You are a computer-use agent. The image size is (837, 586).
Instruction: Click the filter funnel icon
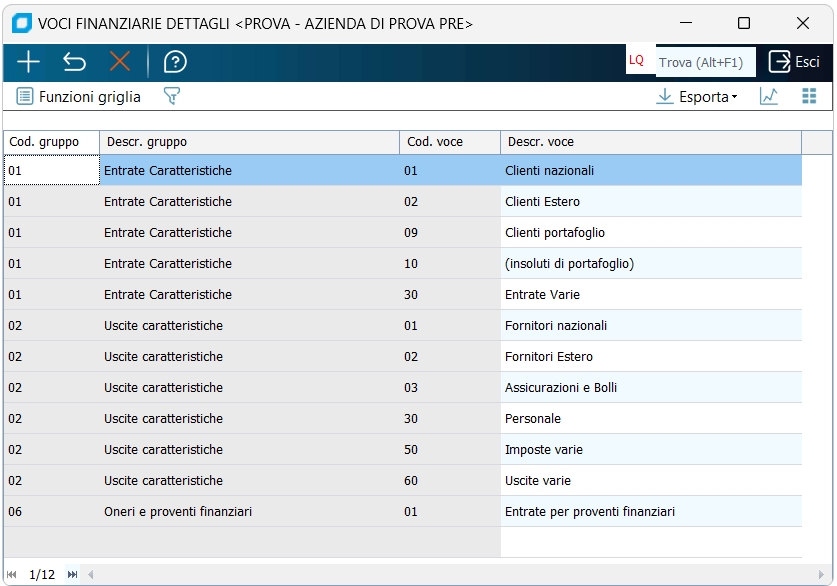pos(172,97)
